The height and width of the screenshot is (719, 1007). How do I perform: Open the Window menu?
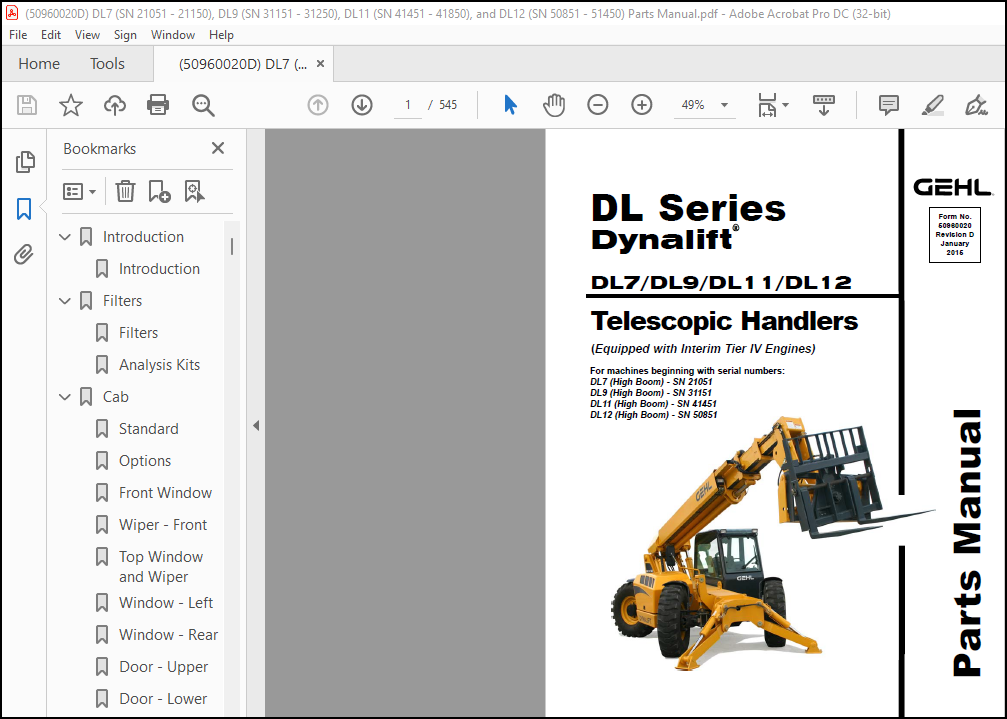173,35
